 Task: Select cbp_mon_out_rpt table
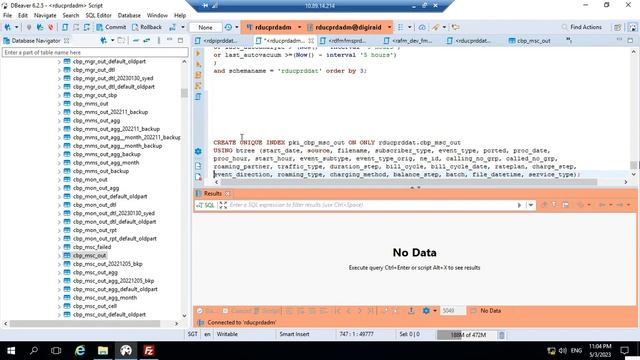click(x=95, y=230)
